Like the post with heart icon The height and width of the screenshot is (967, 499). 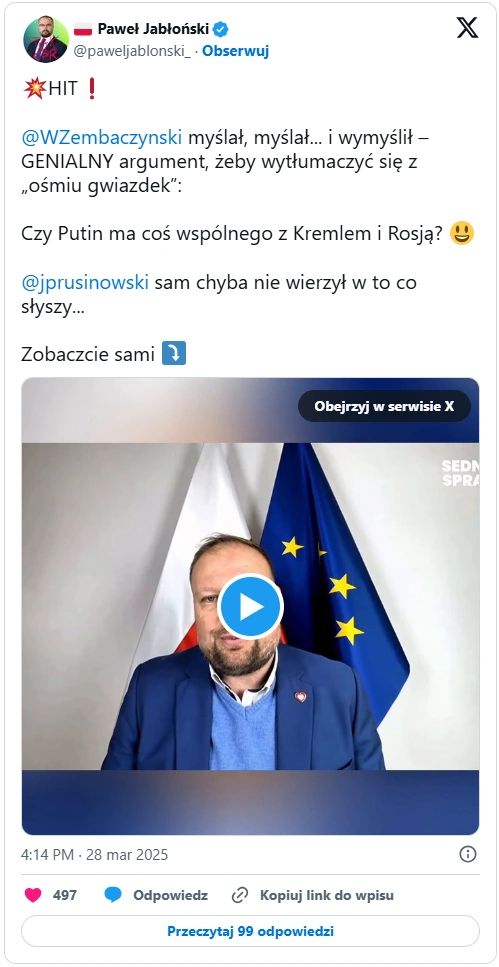click(33, 895)
